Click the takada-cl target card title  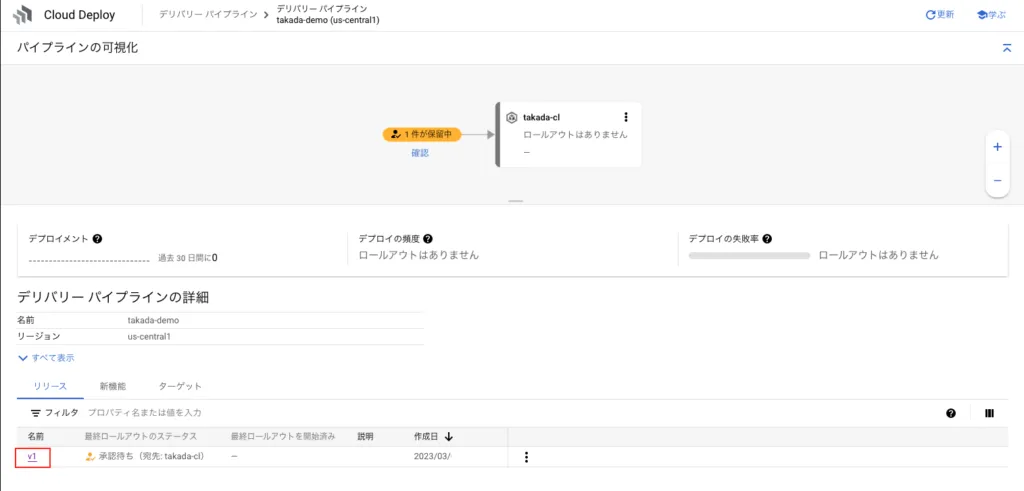point(541,118)
